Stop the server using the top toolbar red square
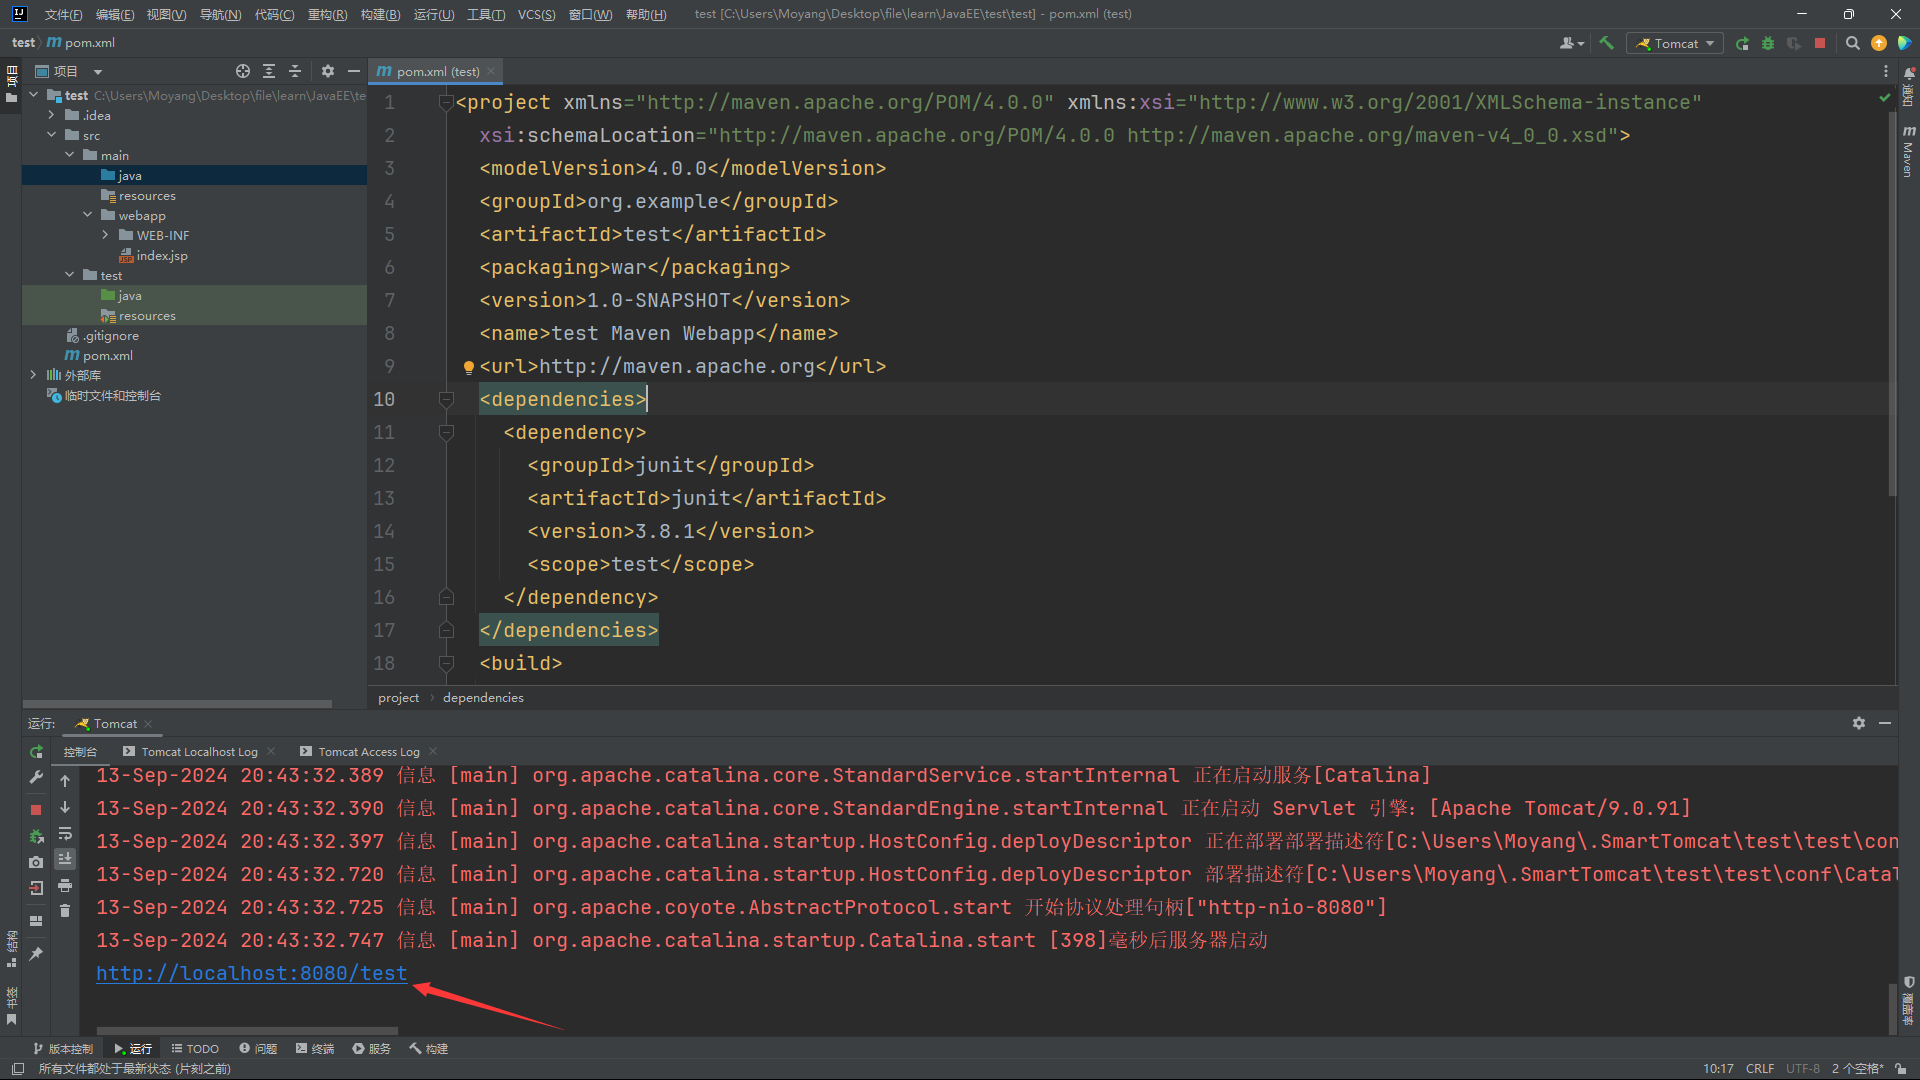Screen dimensions: 1920x1080 1820,43
